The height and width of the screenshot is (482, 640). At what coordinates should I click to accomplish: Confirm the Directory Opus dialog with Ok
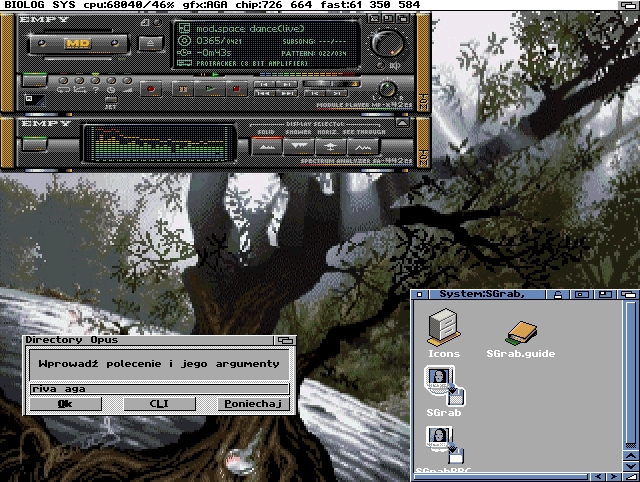pyautogui.click(x=65, y=404)
